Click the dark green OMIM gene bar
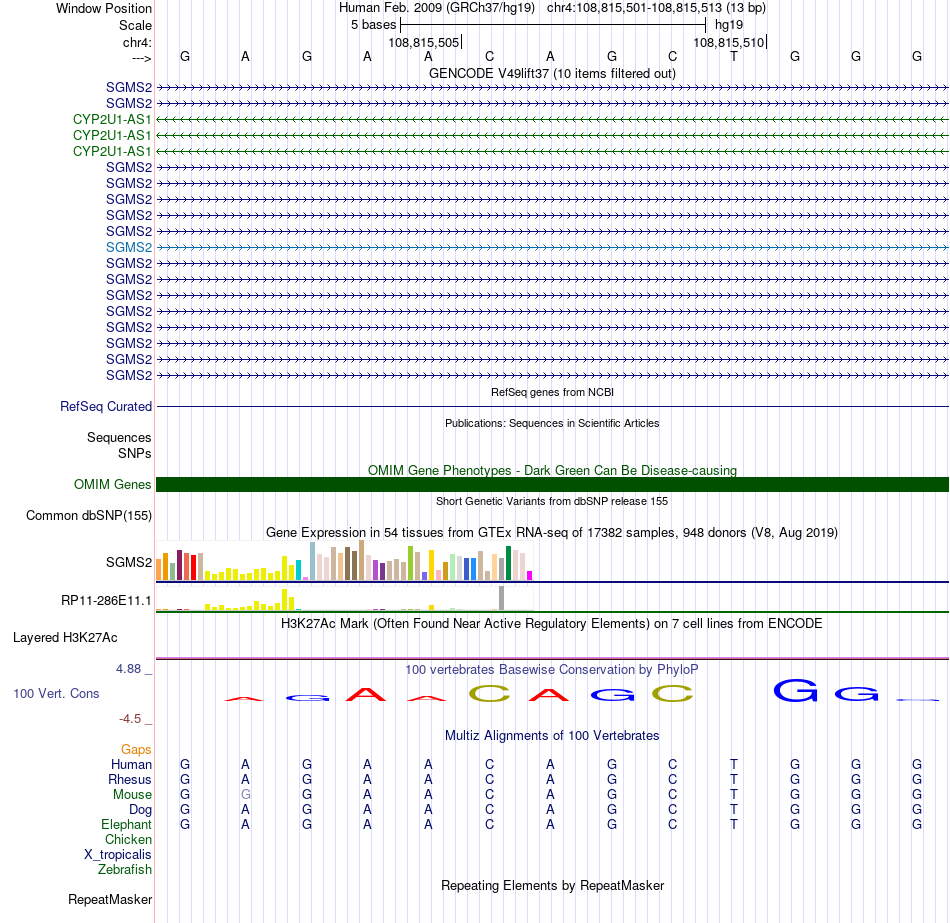The height and width of the screenshot is (923, 950). 552,484
